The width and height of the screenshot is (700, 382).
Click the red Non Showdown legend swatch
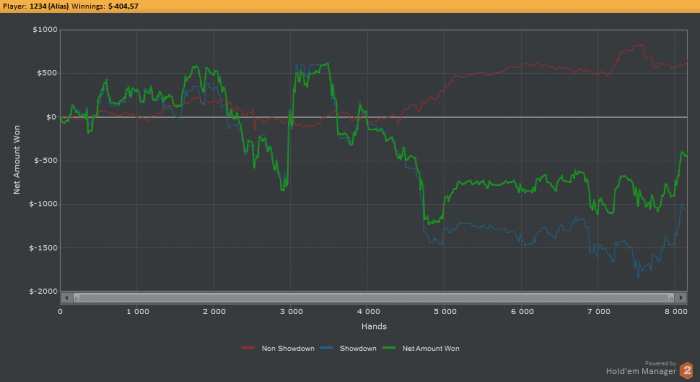click(x=248, y=348)
